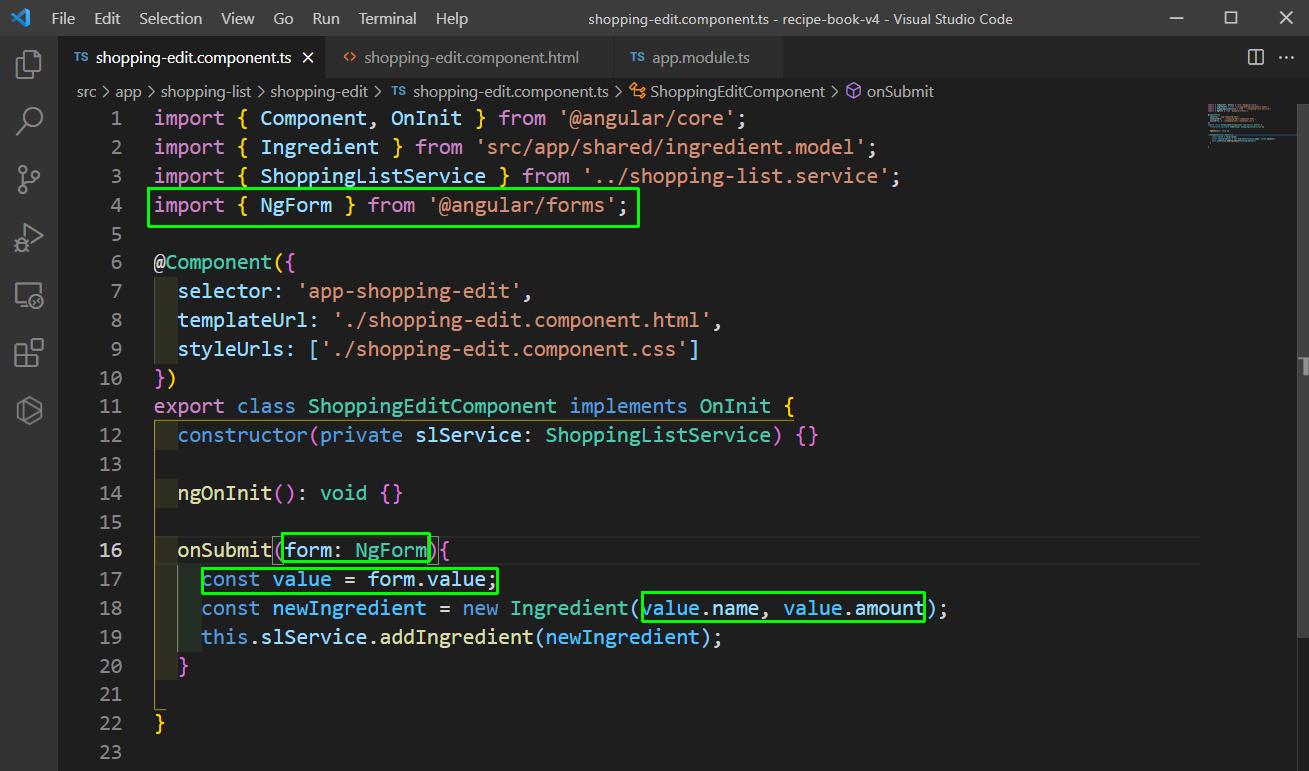Click the addIngredient call on line 19

tap(456, 637)
